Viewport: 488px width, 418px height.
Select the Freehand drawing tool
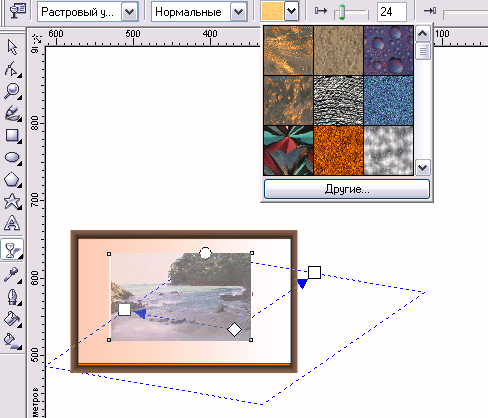click(12, 113)
